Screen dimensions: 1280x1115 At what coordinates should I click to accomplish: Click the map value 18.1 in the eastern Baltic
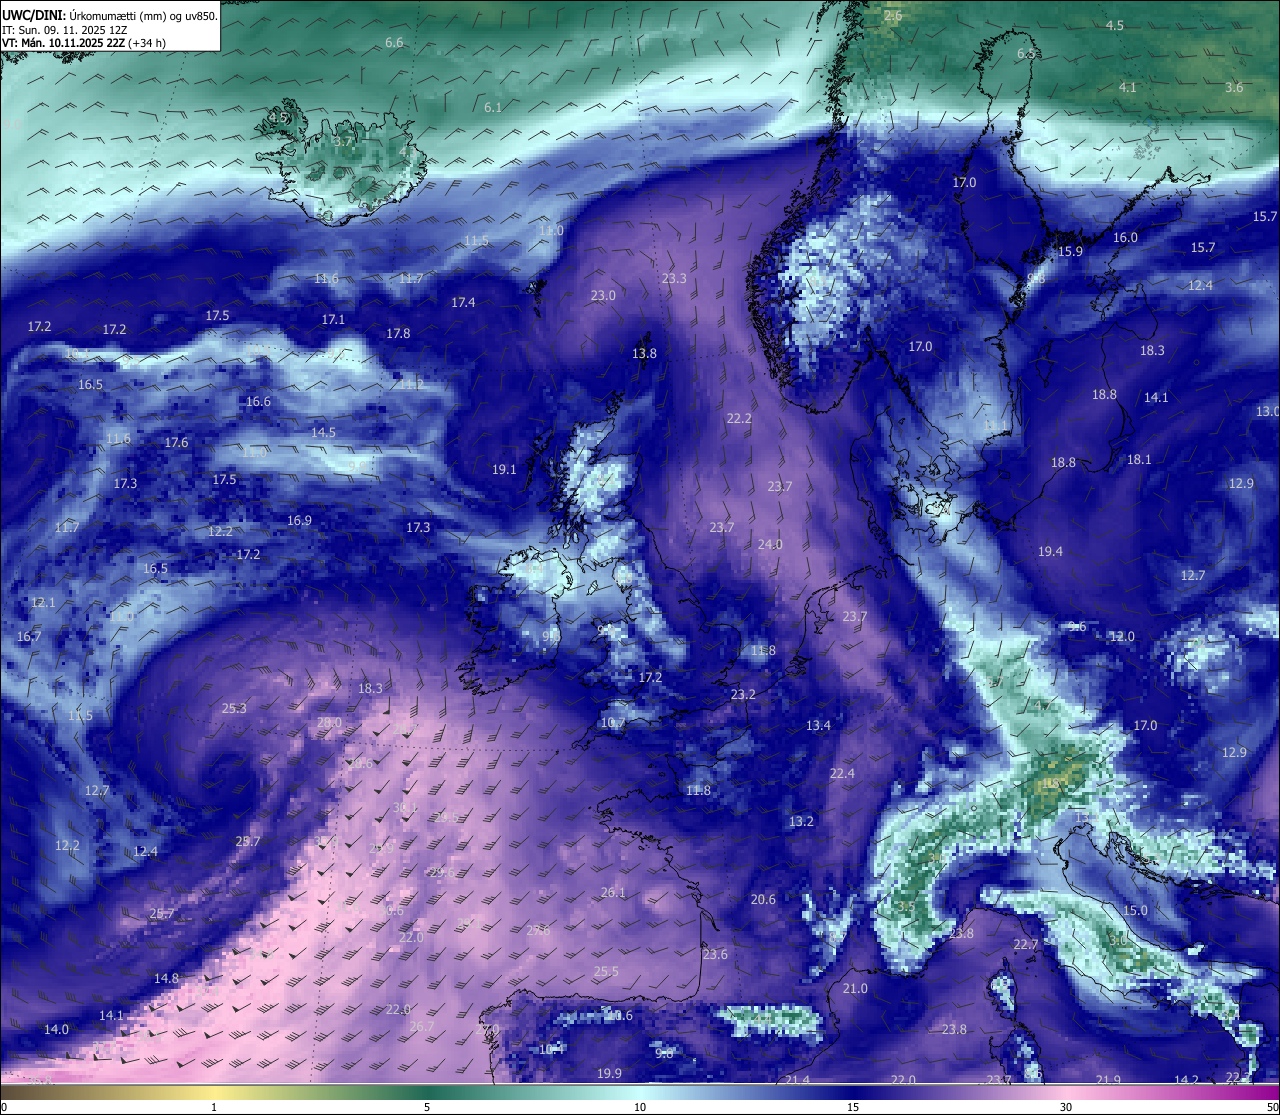coord(1139,460)
